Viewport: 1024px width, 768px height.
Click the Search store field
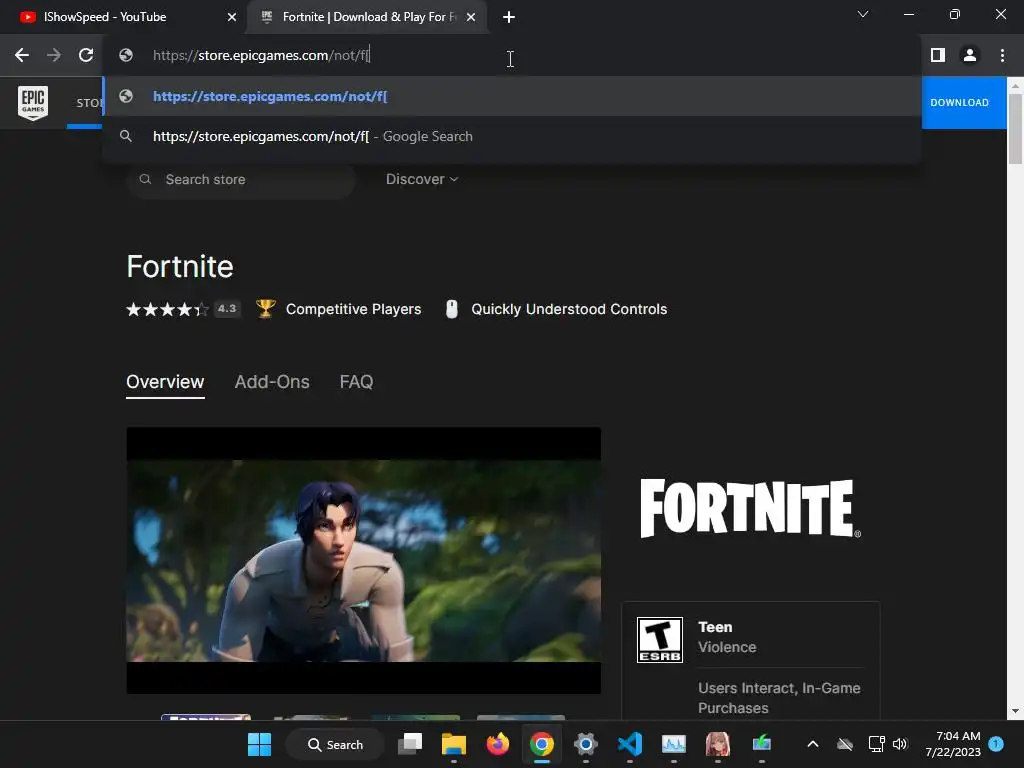click(x=241, y=180)
